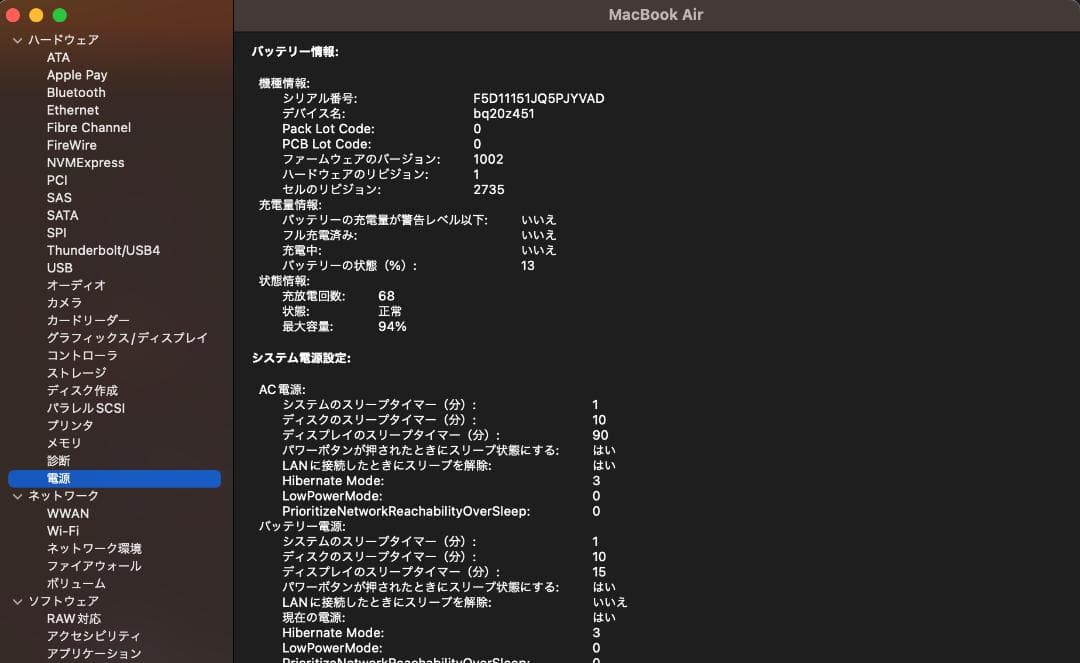Select ボリューム in the sidebar
Image resolution: width=1080 pixels, height=663 pixels.
click(76, 584)
